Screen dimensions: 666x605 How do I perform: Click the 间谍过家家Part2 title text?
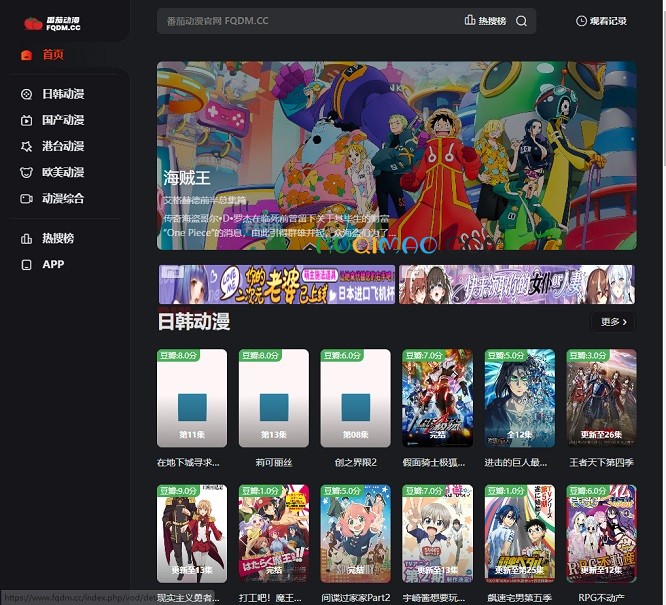click(x=356, y=598)
